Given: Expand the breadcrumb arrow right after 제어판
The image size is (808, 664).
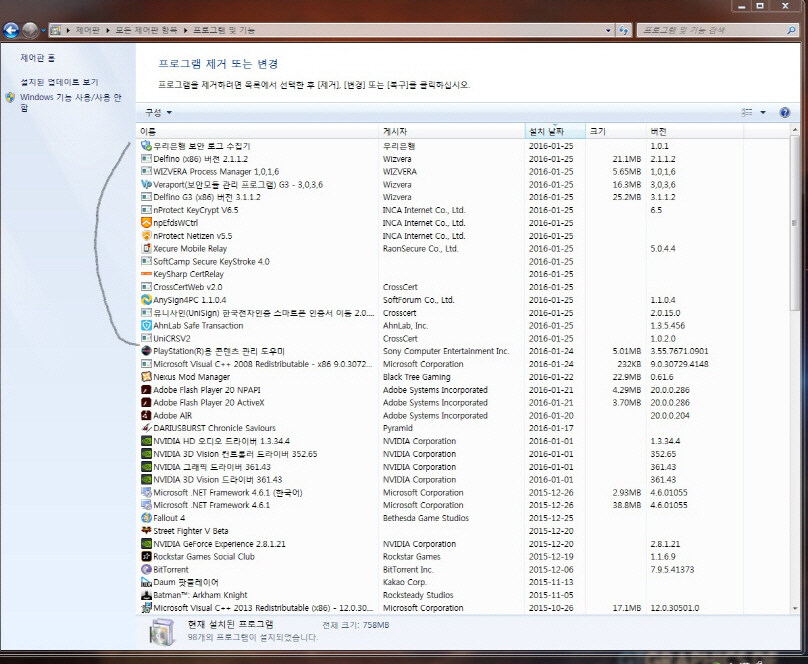Looking at the screenshot, I should click(108, 30).
